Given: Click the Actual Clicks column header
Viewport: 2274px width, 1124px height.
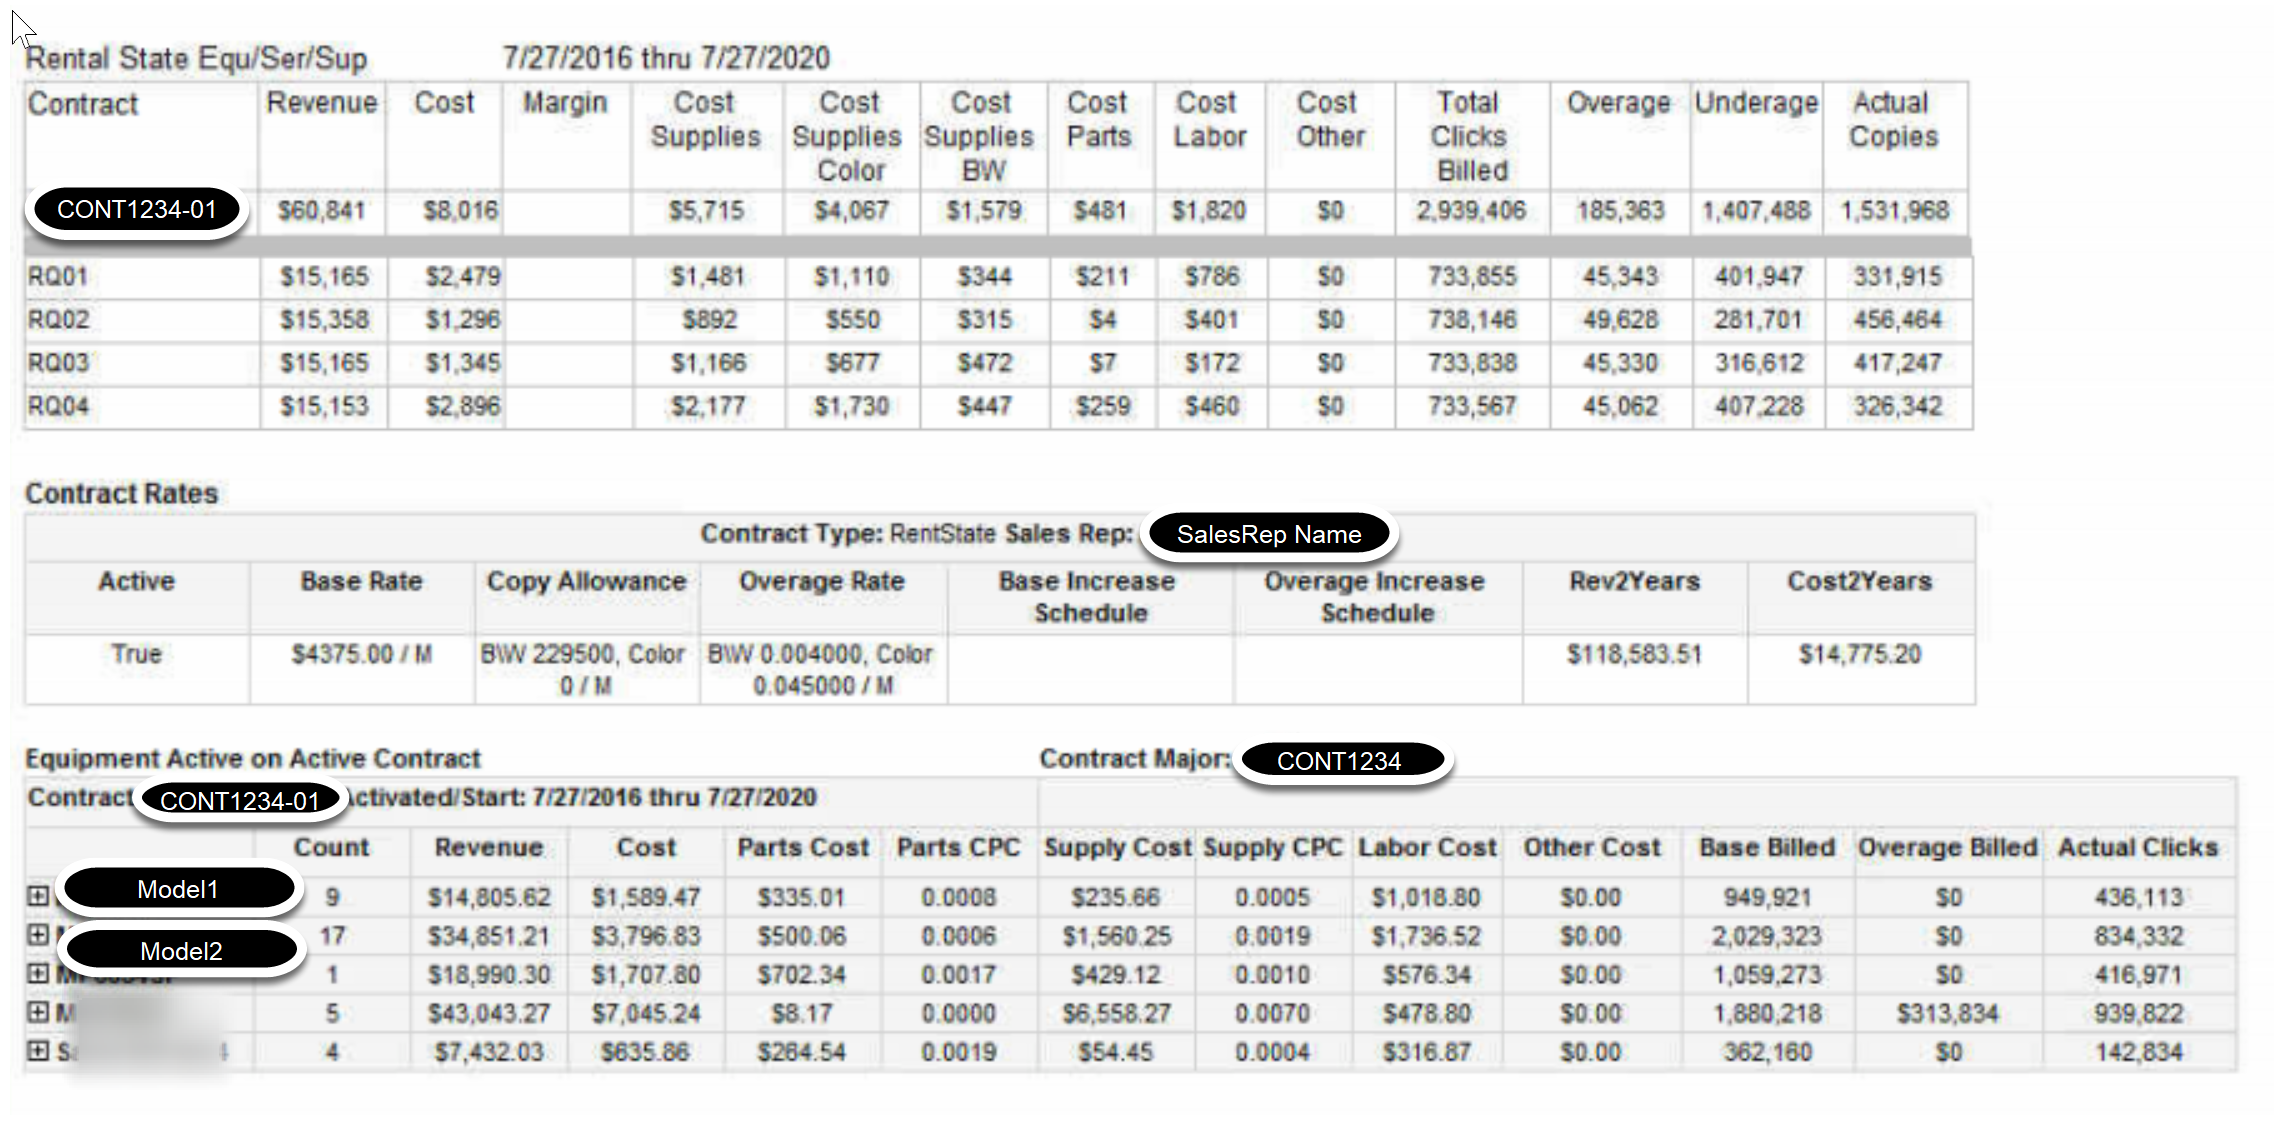Looking at the screenshot, I should tap(2138, 847).
